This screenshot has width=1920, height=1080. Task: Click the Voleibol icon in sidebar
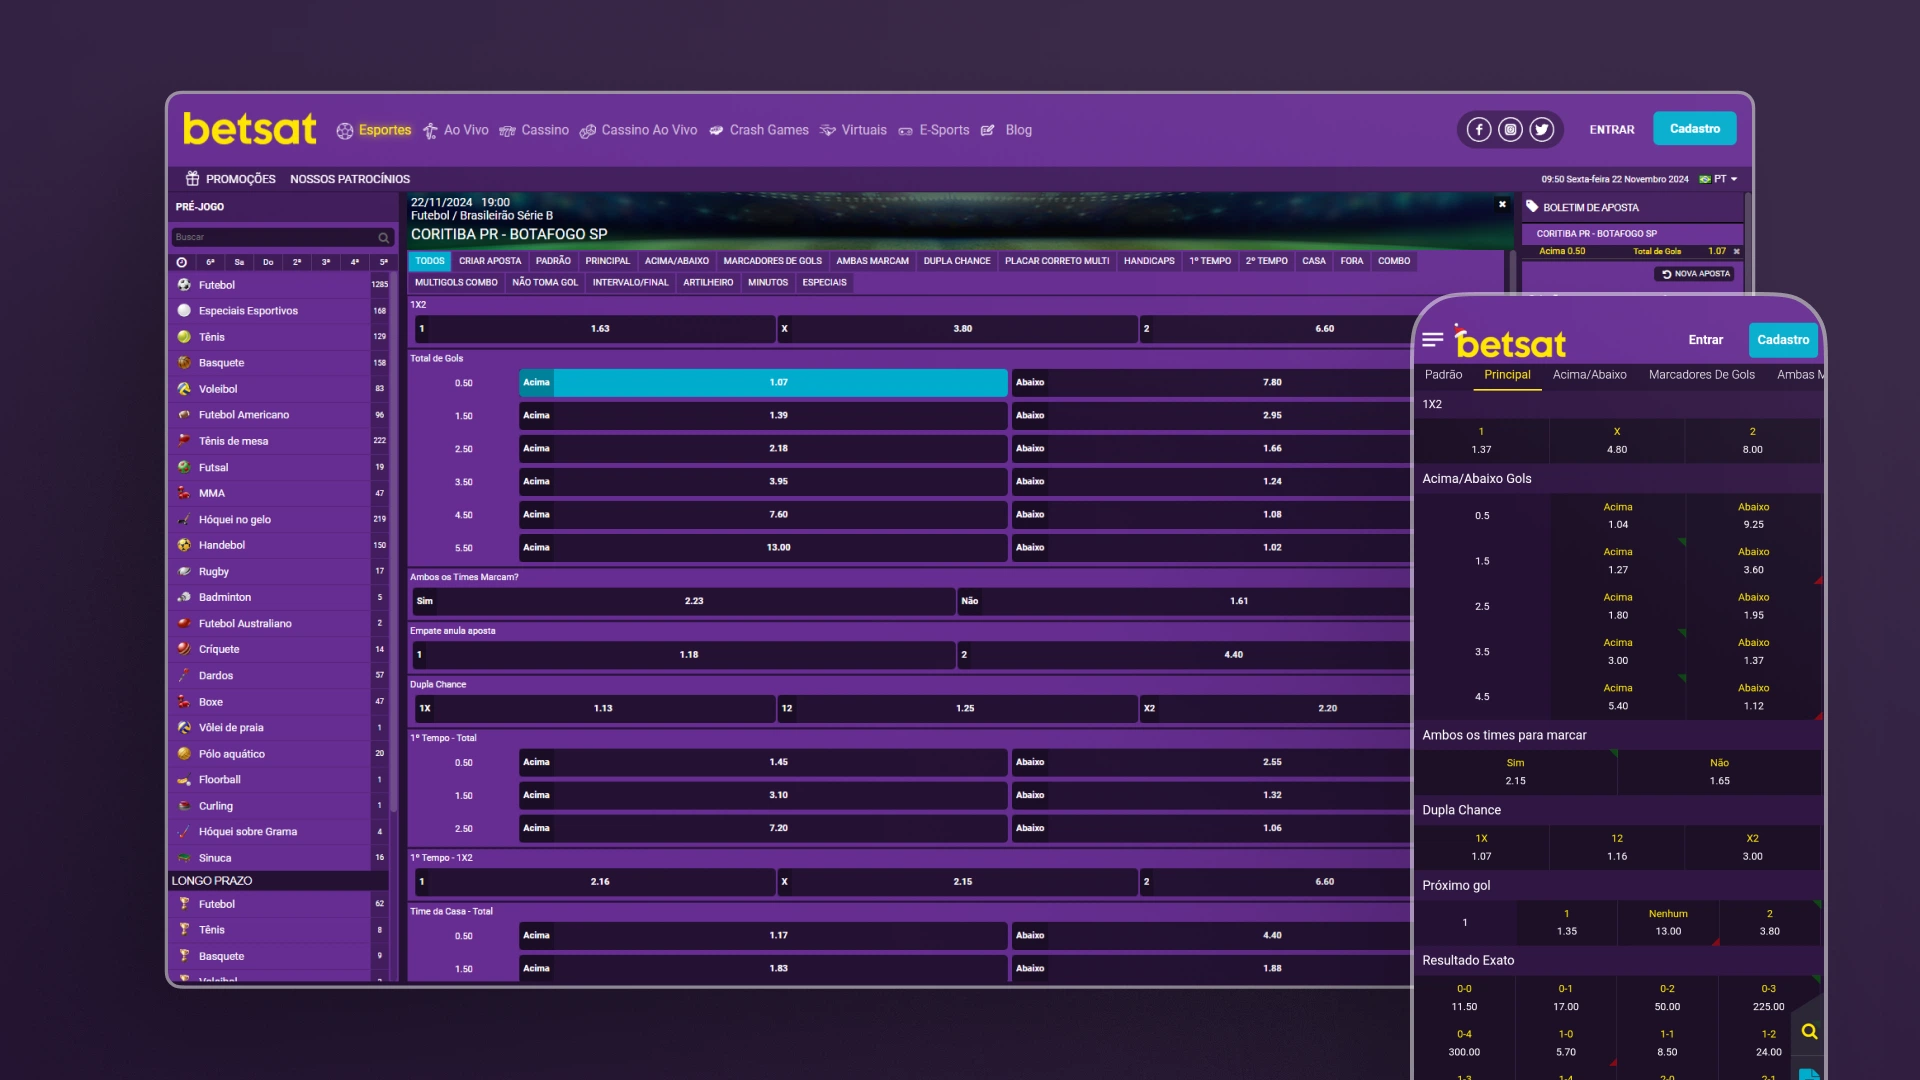184,389
